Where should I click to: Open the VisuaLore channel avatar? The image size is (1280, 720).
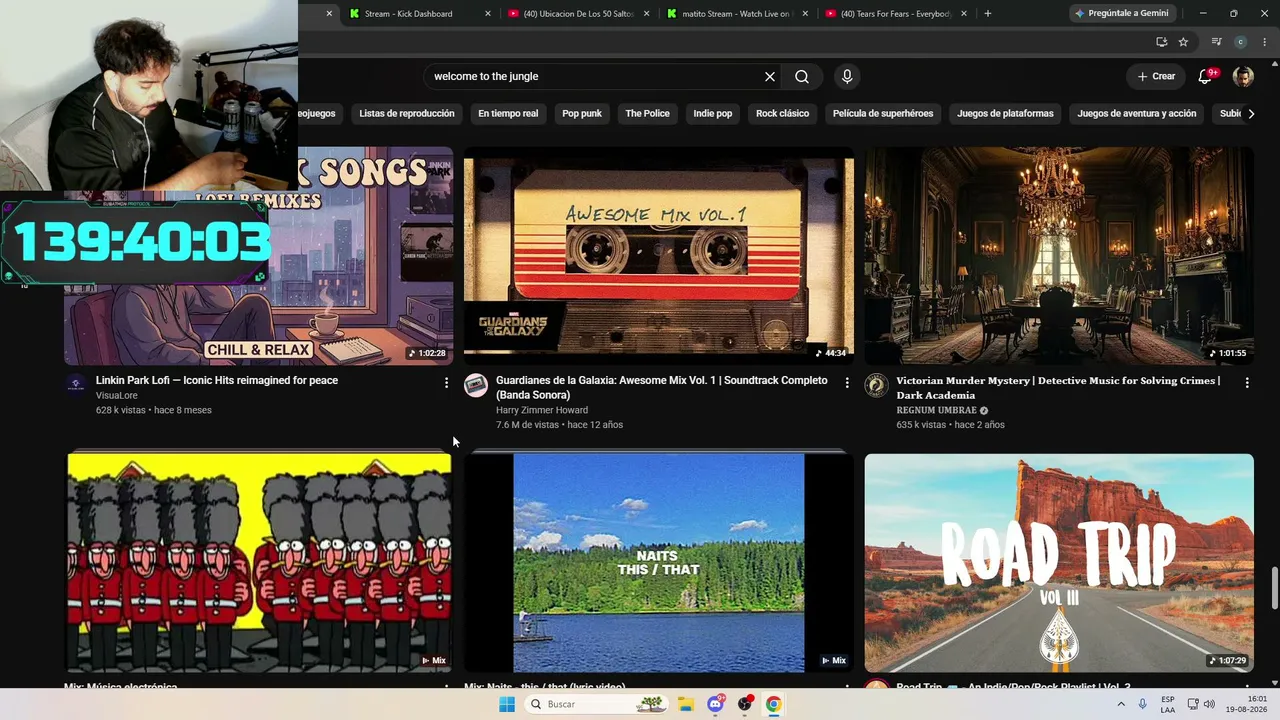pyautogui.click(x=76, y=385)
